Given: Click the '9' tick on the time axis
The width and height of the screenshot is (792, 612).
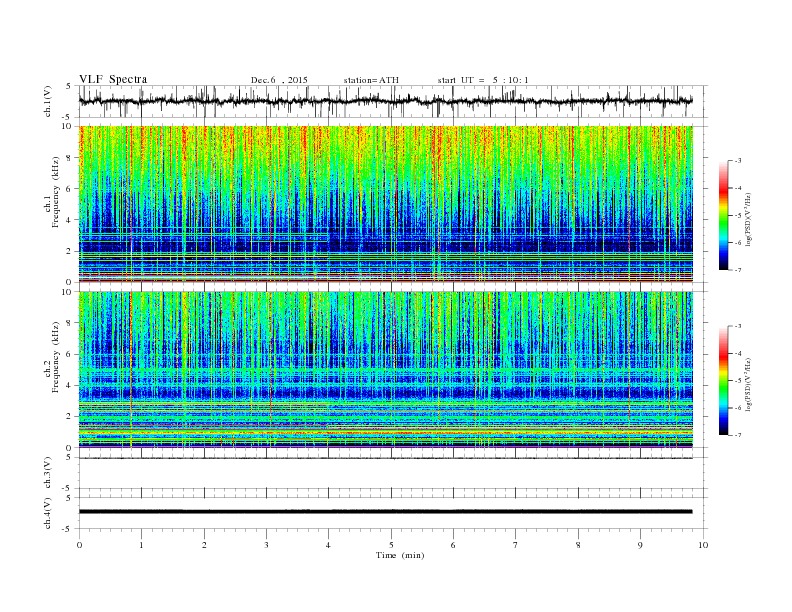Looking at the screenshot, I should [x=640, y=545].
